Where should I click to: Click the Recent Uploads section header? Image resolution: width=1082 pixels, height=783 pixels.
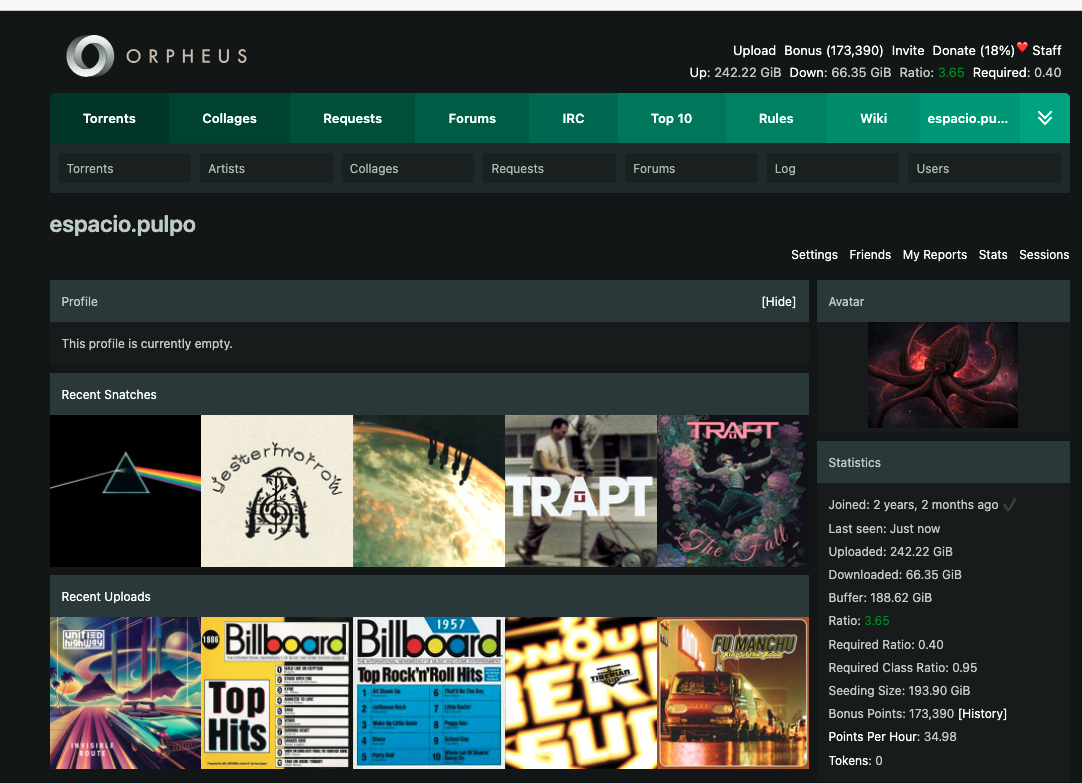pyautogui.click(x=429, y=597)
